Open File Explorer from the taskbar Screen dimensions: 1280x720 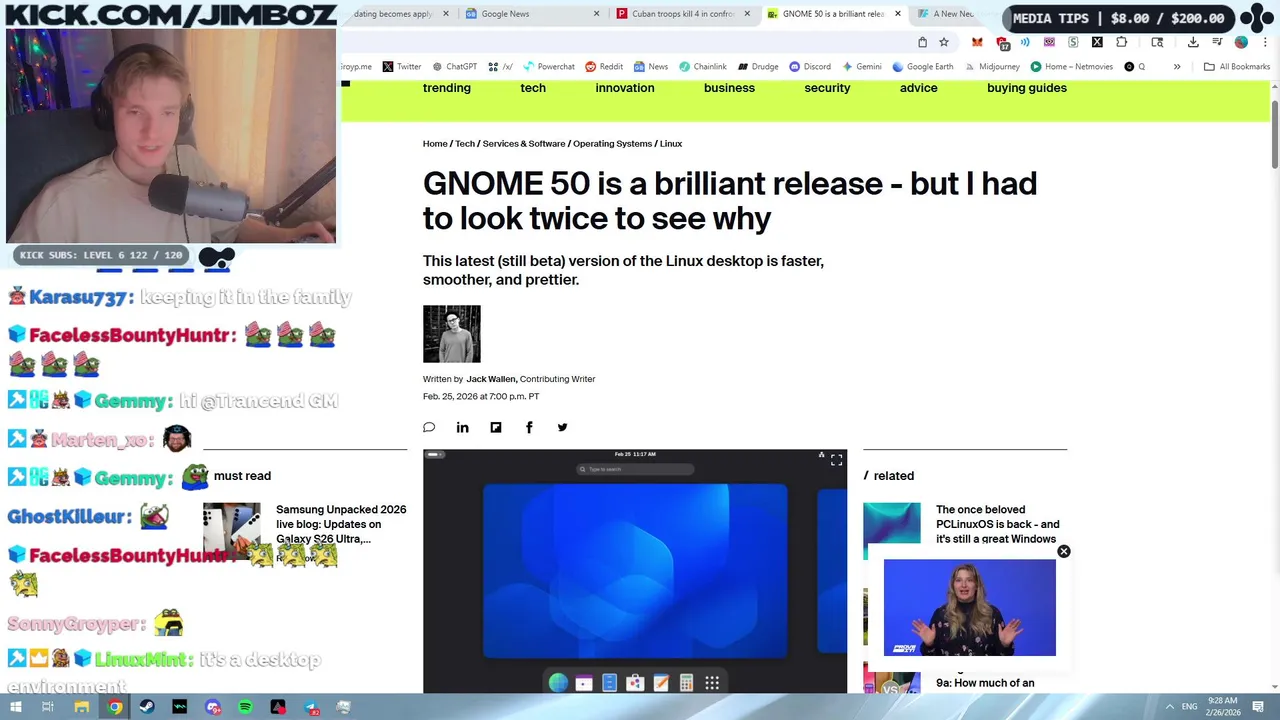click(82, 707)
